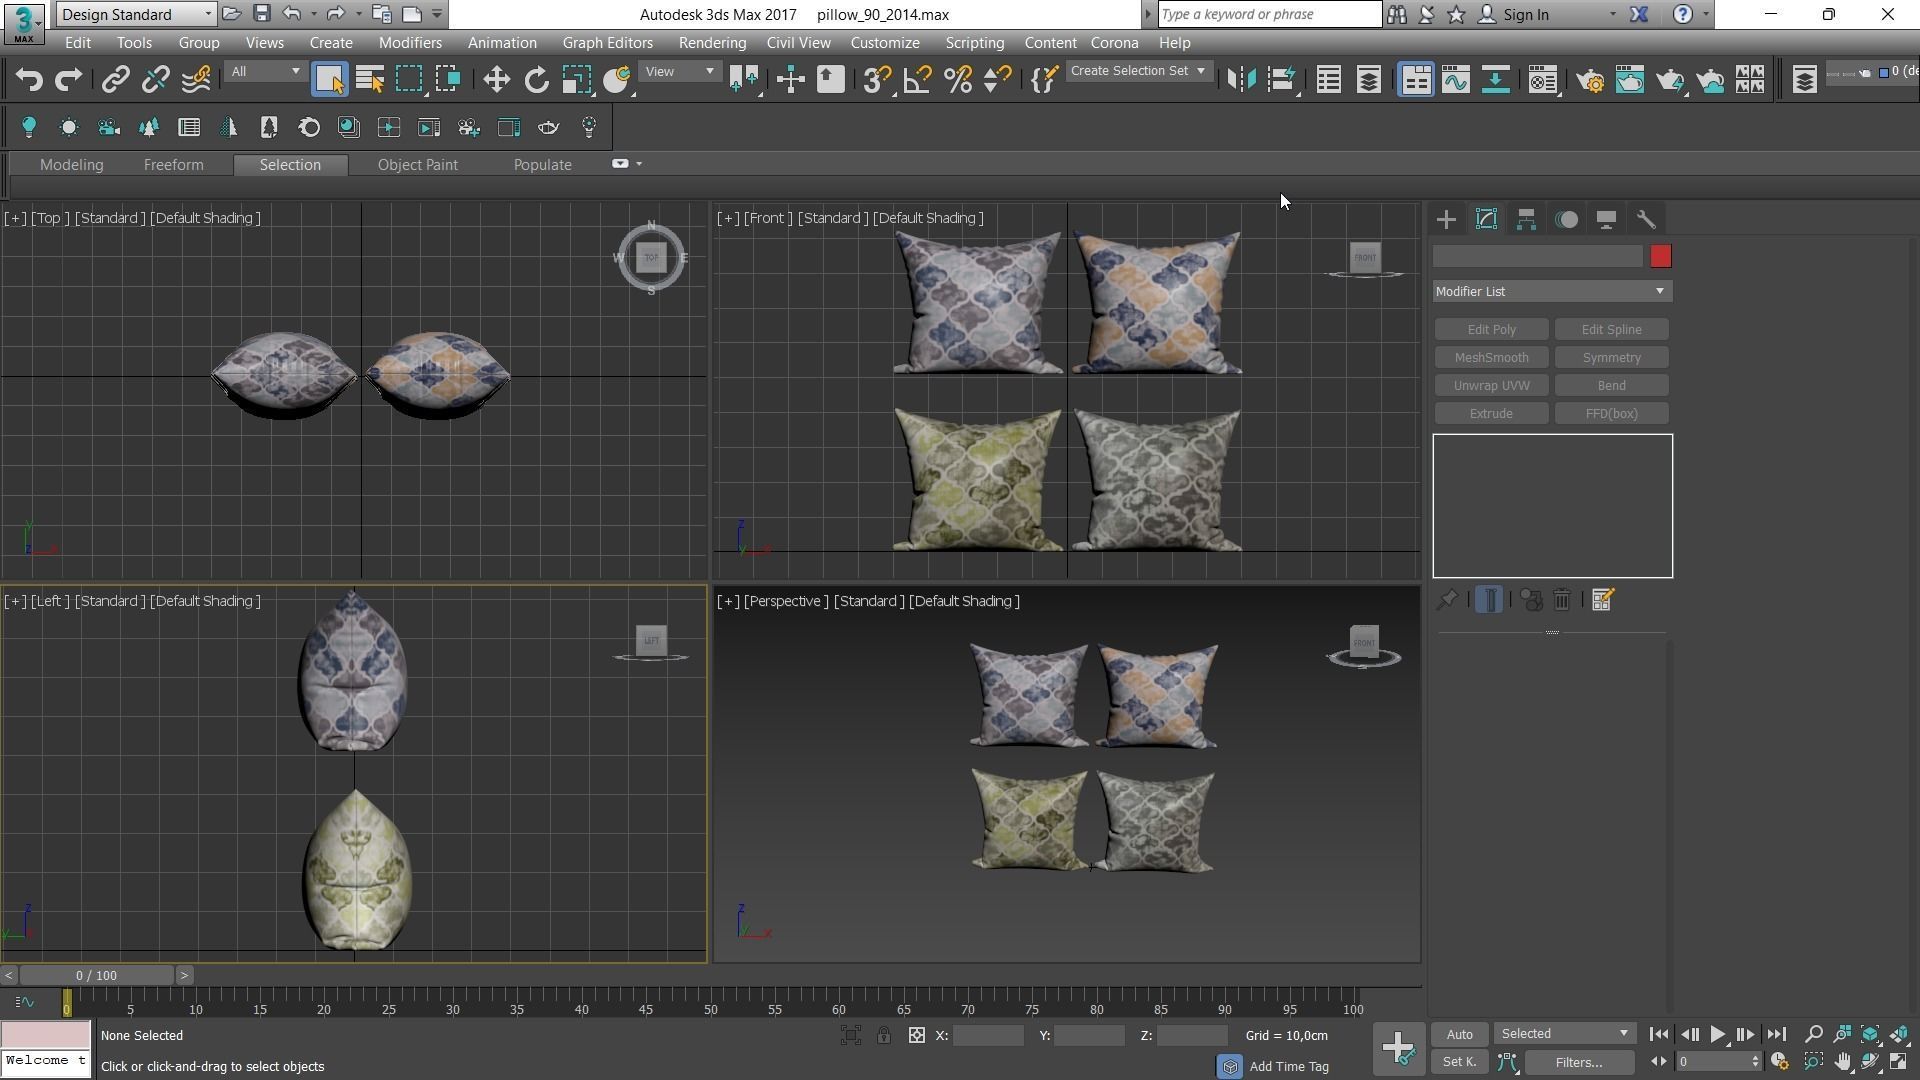Screen dimensions: 1920x1080
Task: Switch to the Object Paint tab
Action: point(417,165)
